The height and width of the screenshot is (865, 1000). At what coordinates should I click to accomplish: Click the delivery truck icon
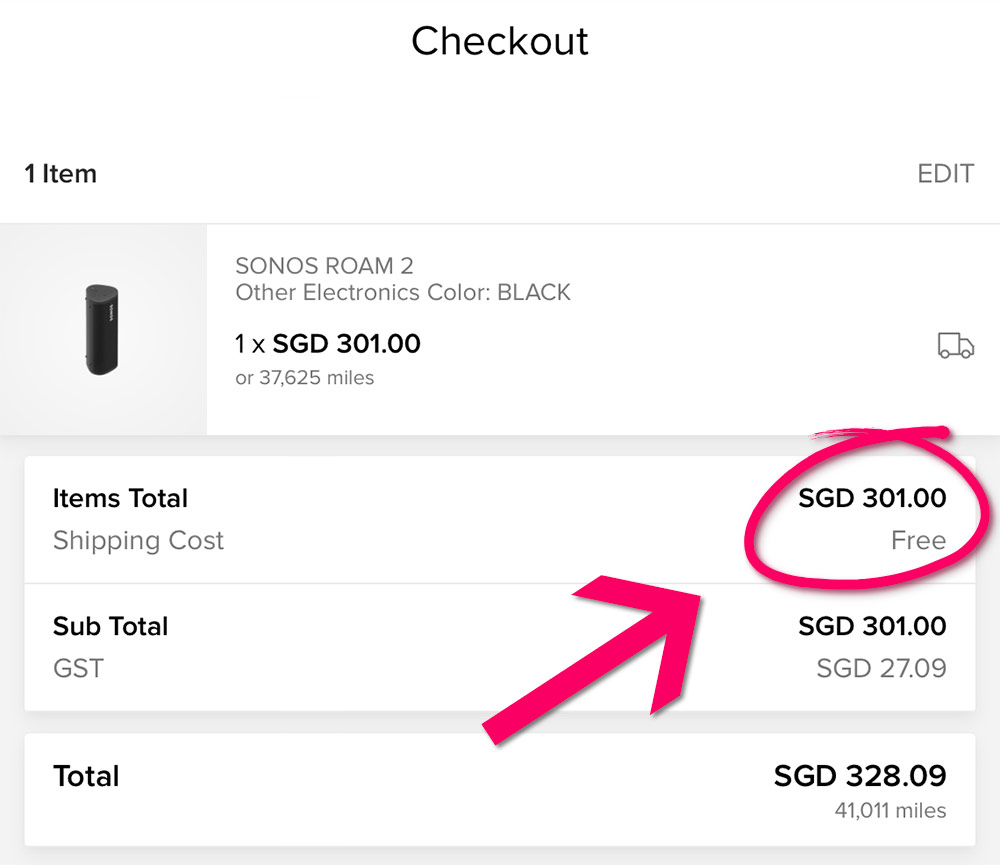click(x=955, y=346)
